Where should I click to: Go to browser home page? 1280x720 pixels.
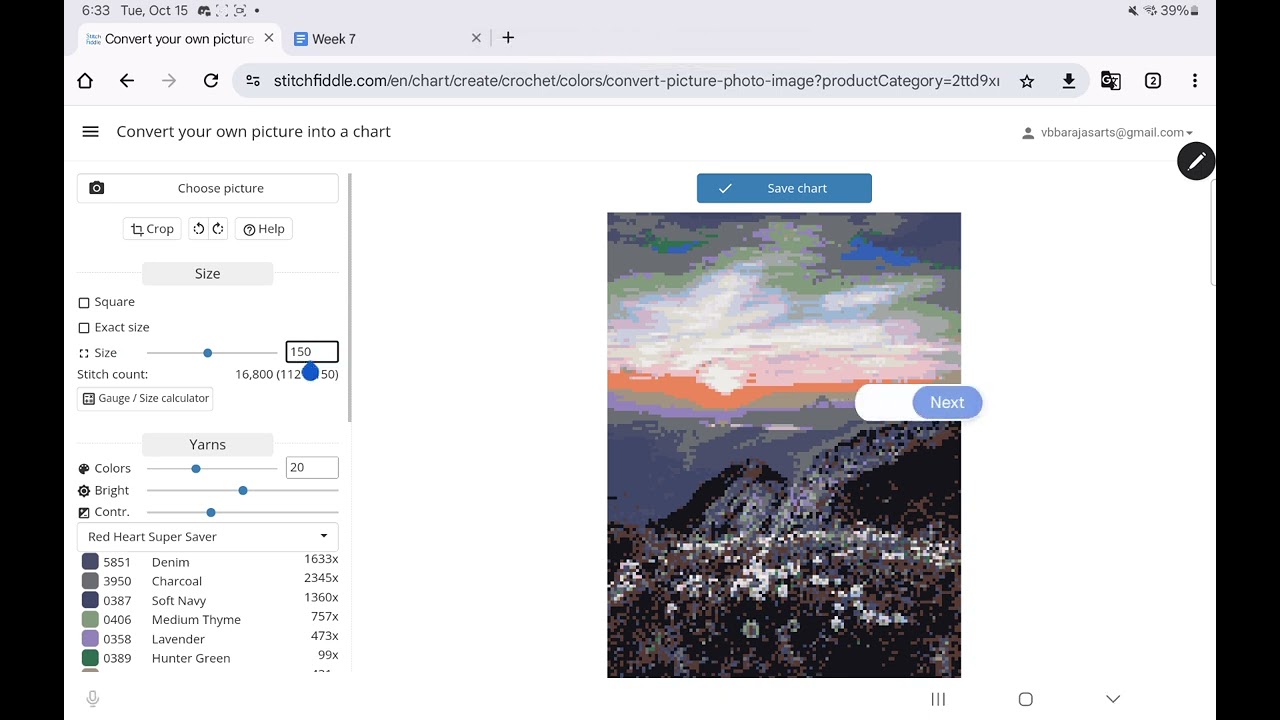[x=85, y=81]
